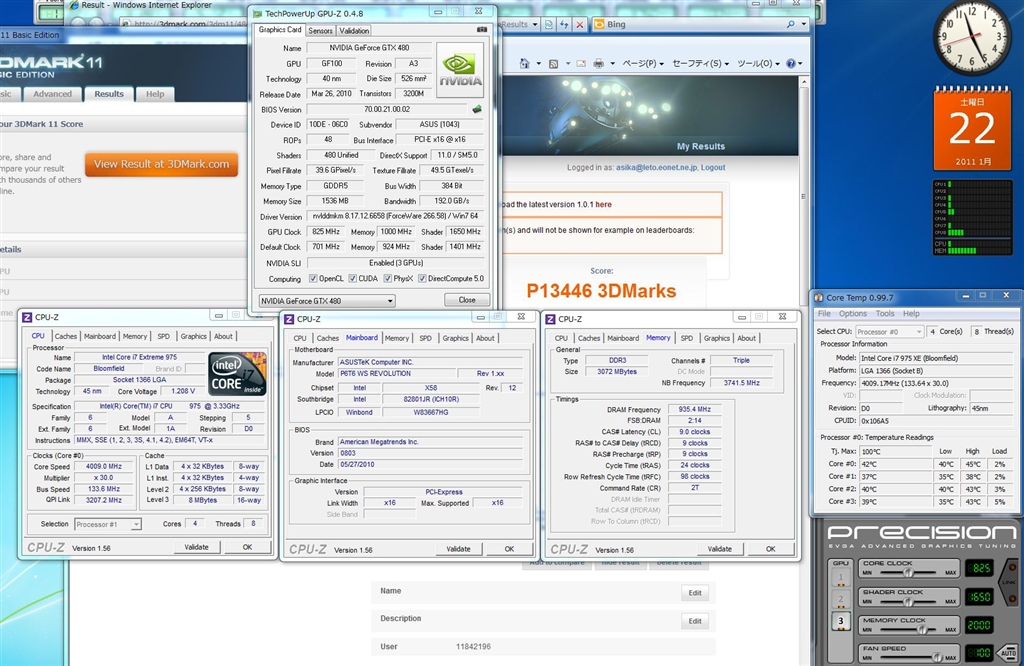The width and height of the screenshot is (1024, 666).
Task: Click the NVIDIA logo in GPU-Z
Action: 460,70
